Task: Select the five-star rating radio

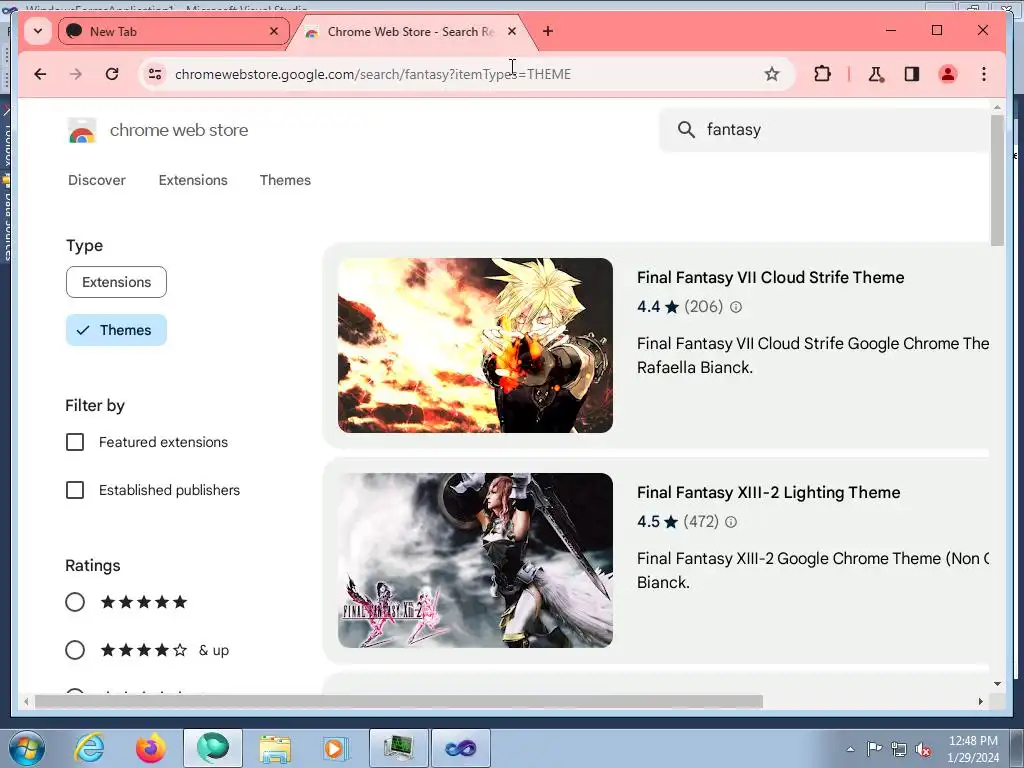Action: (75, 602)
